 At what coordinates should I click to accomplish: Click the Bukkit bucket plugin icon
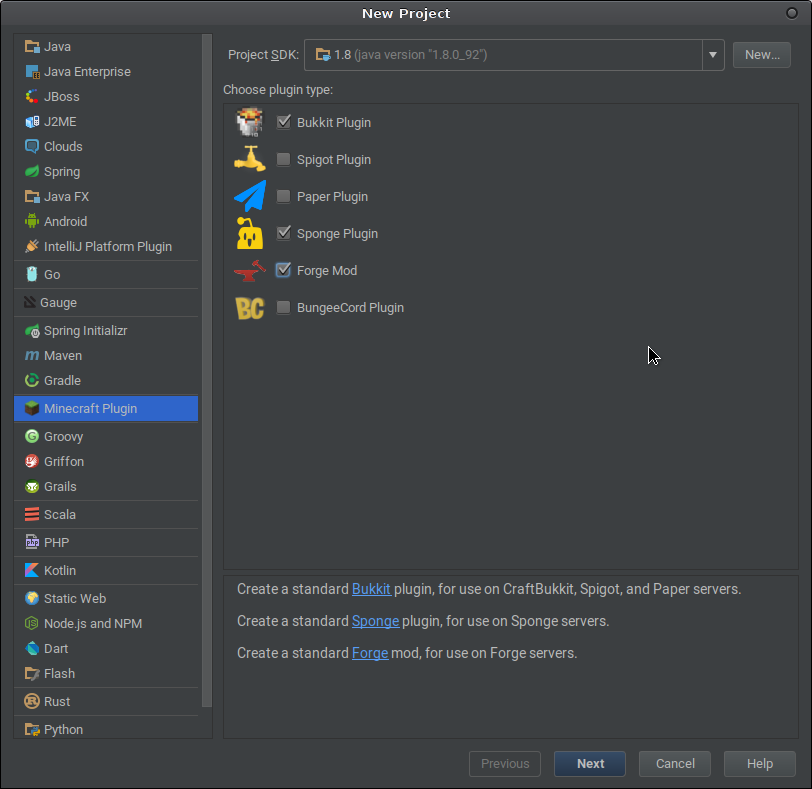tap(250, 122)
